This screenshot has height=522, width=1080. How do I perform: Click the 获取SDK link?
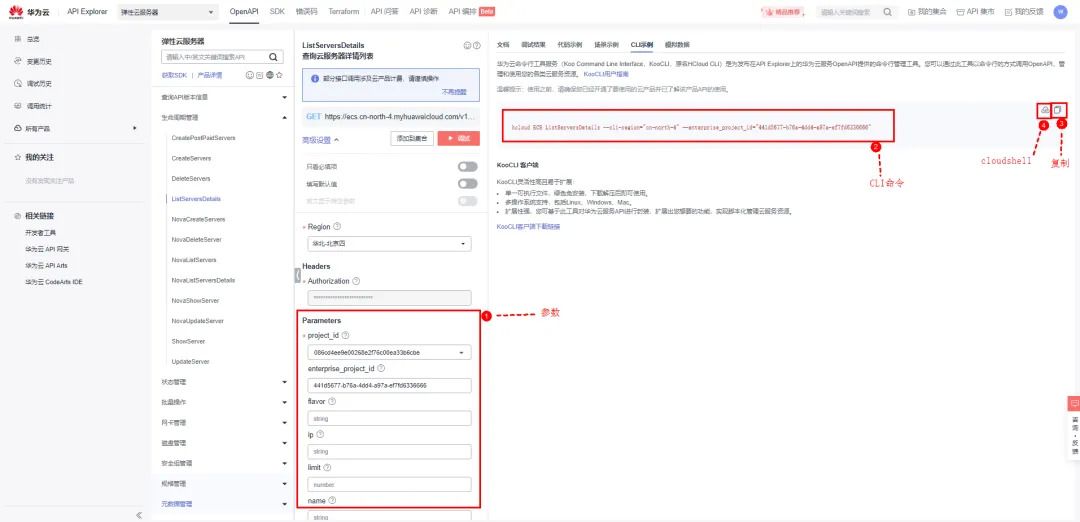point(174,75)
